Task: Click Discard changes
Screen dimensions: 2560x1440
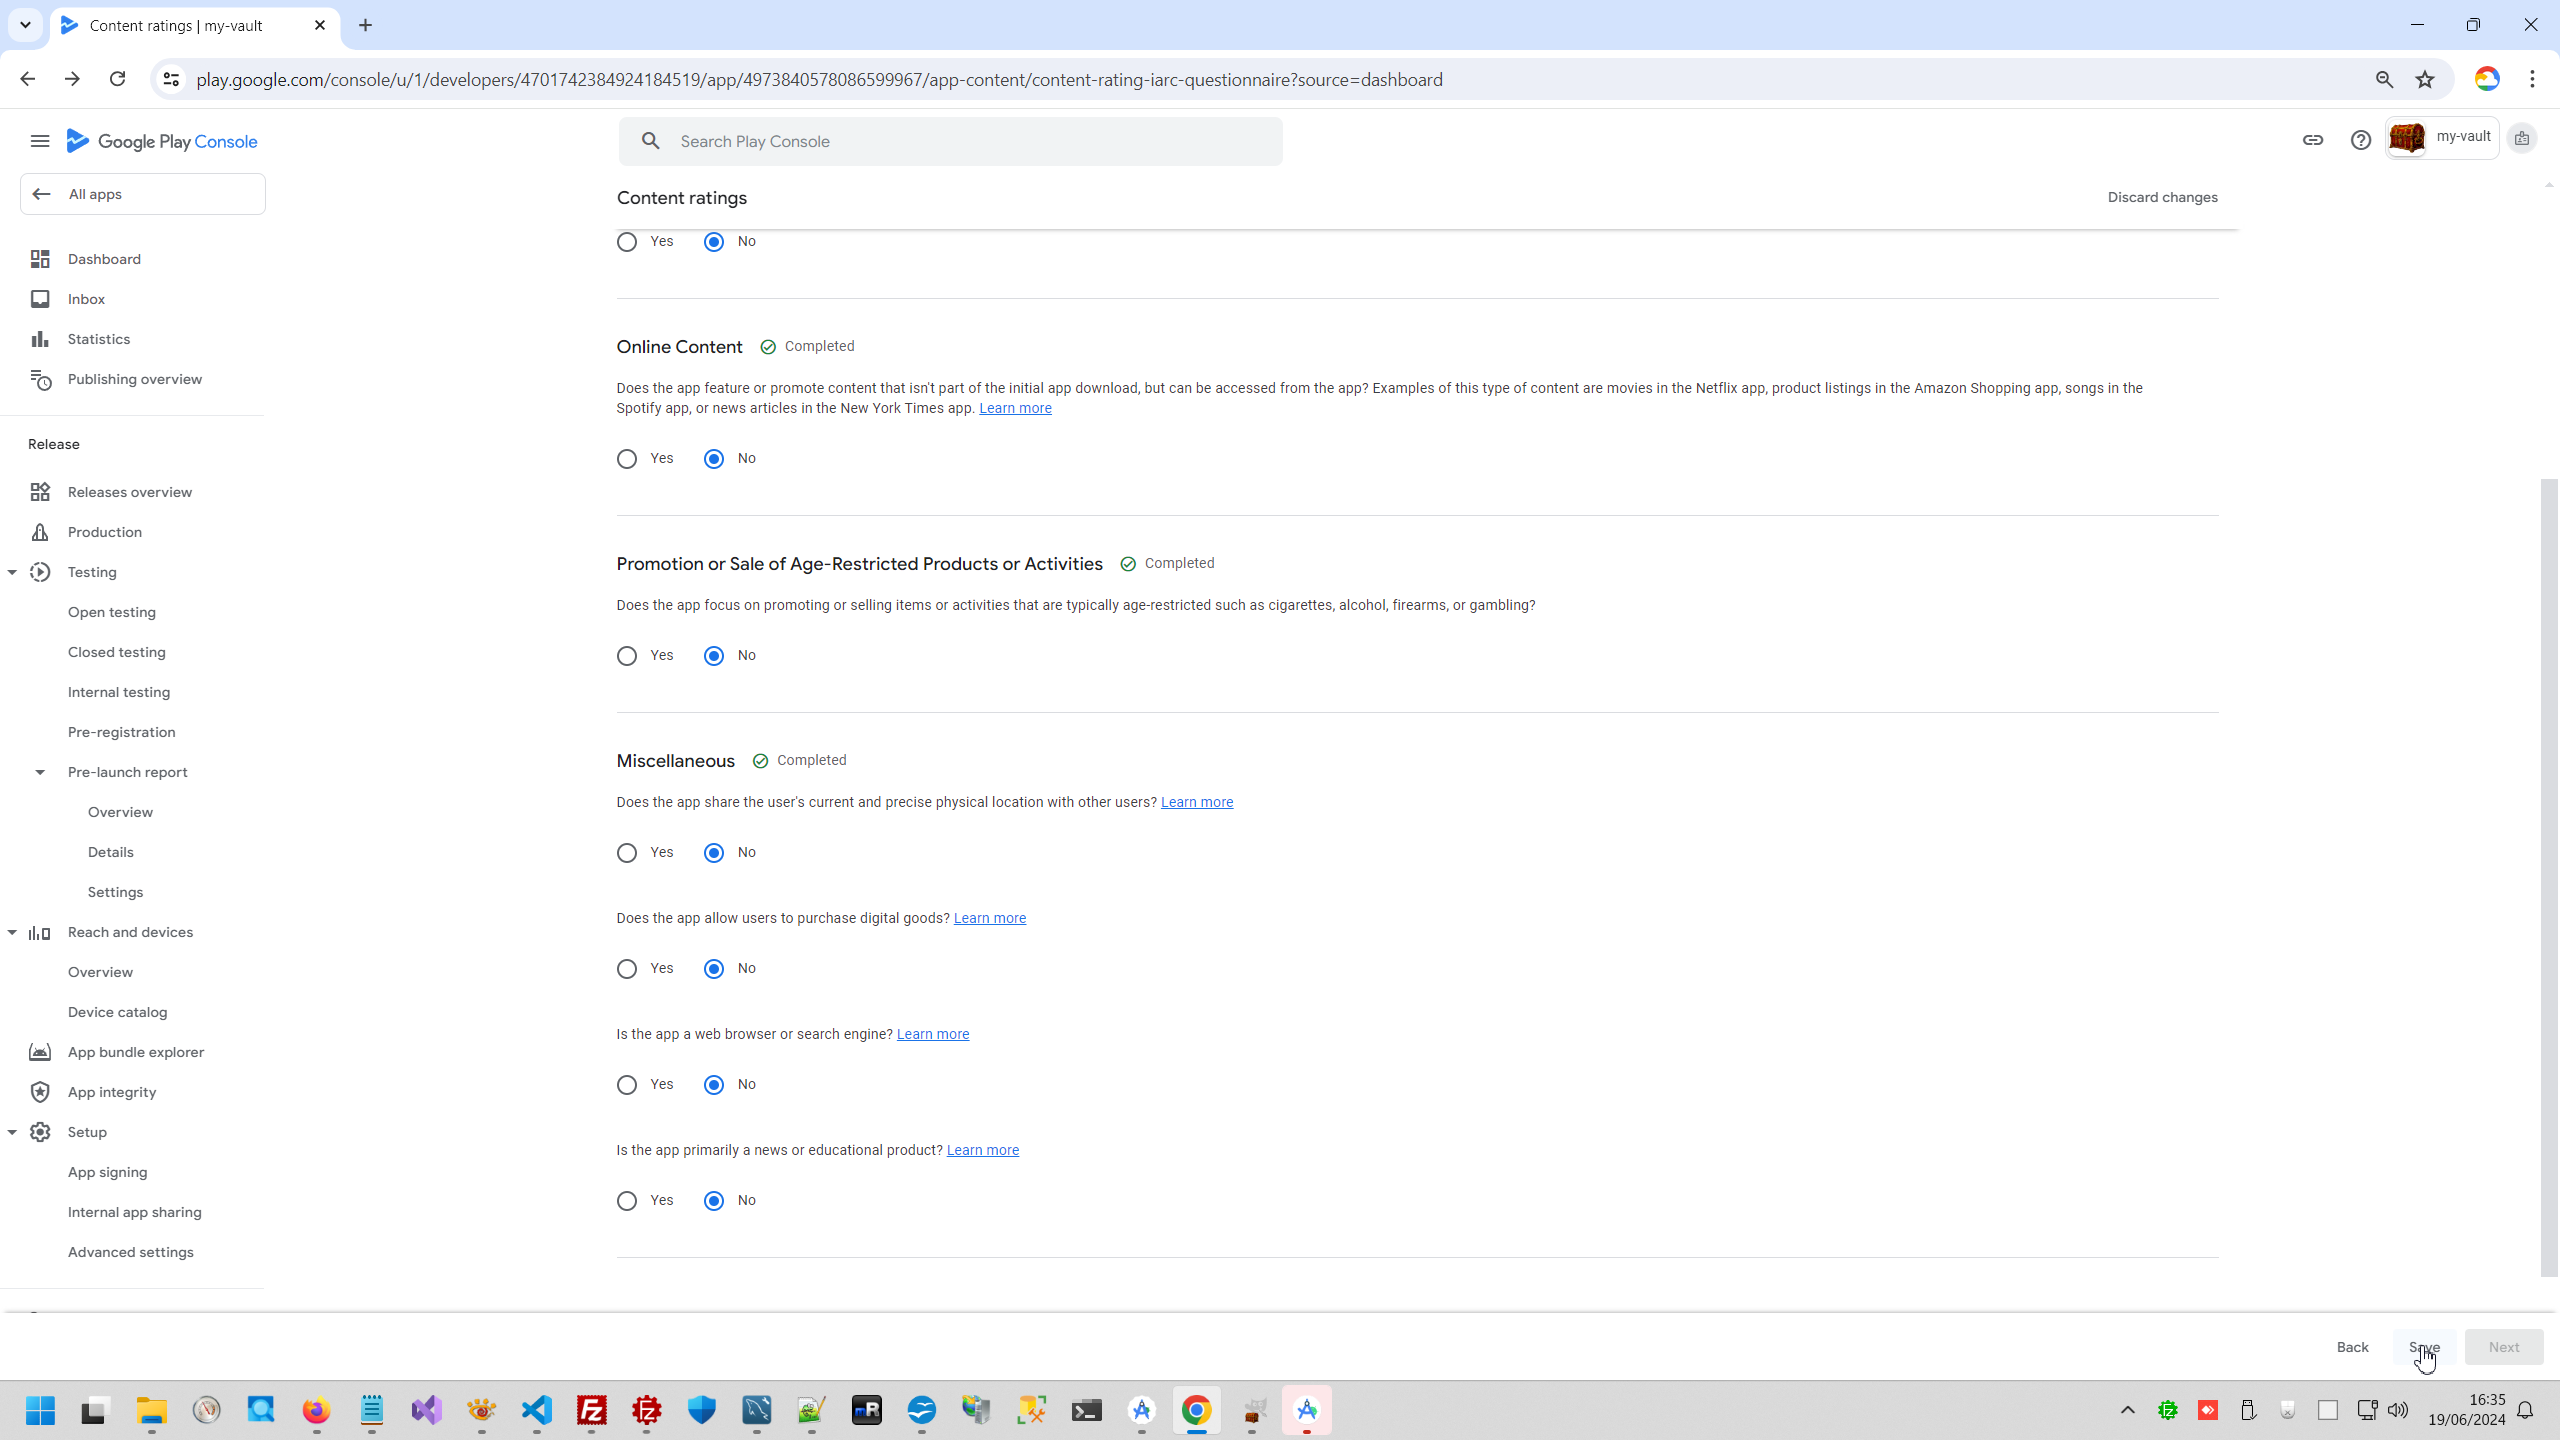Action: tap(2162, 197)
